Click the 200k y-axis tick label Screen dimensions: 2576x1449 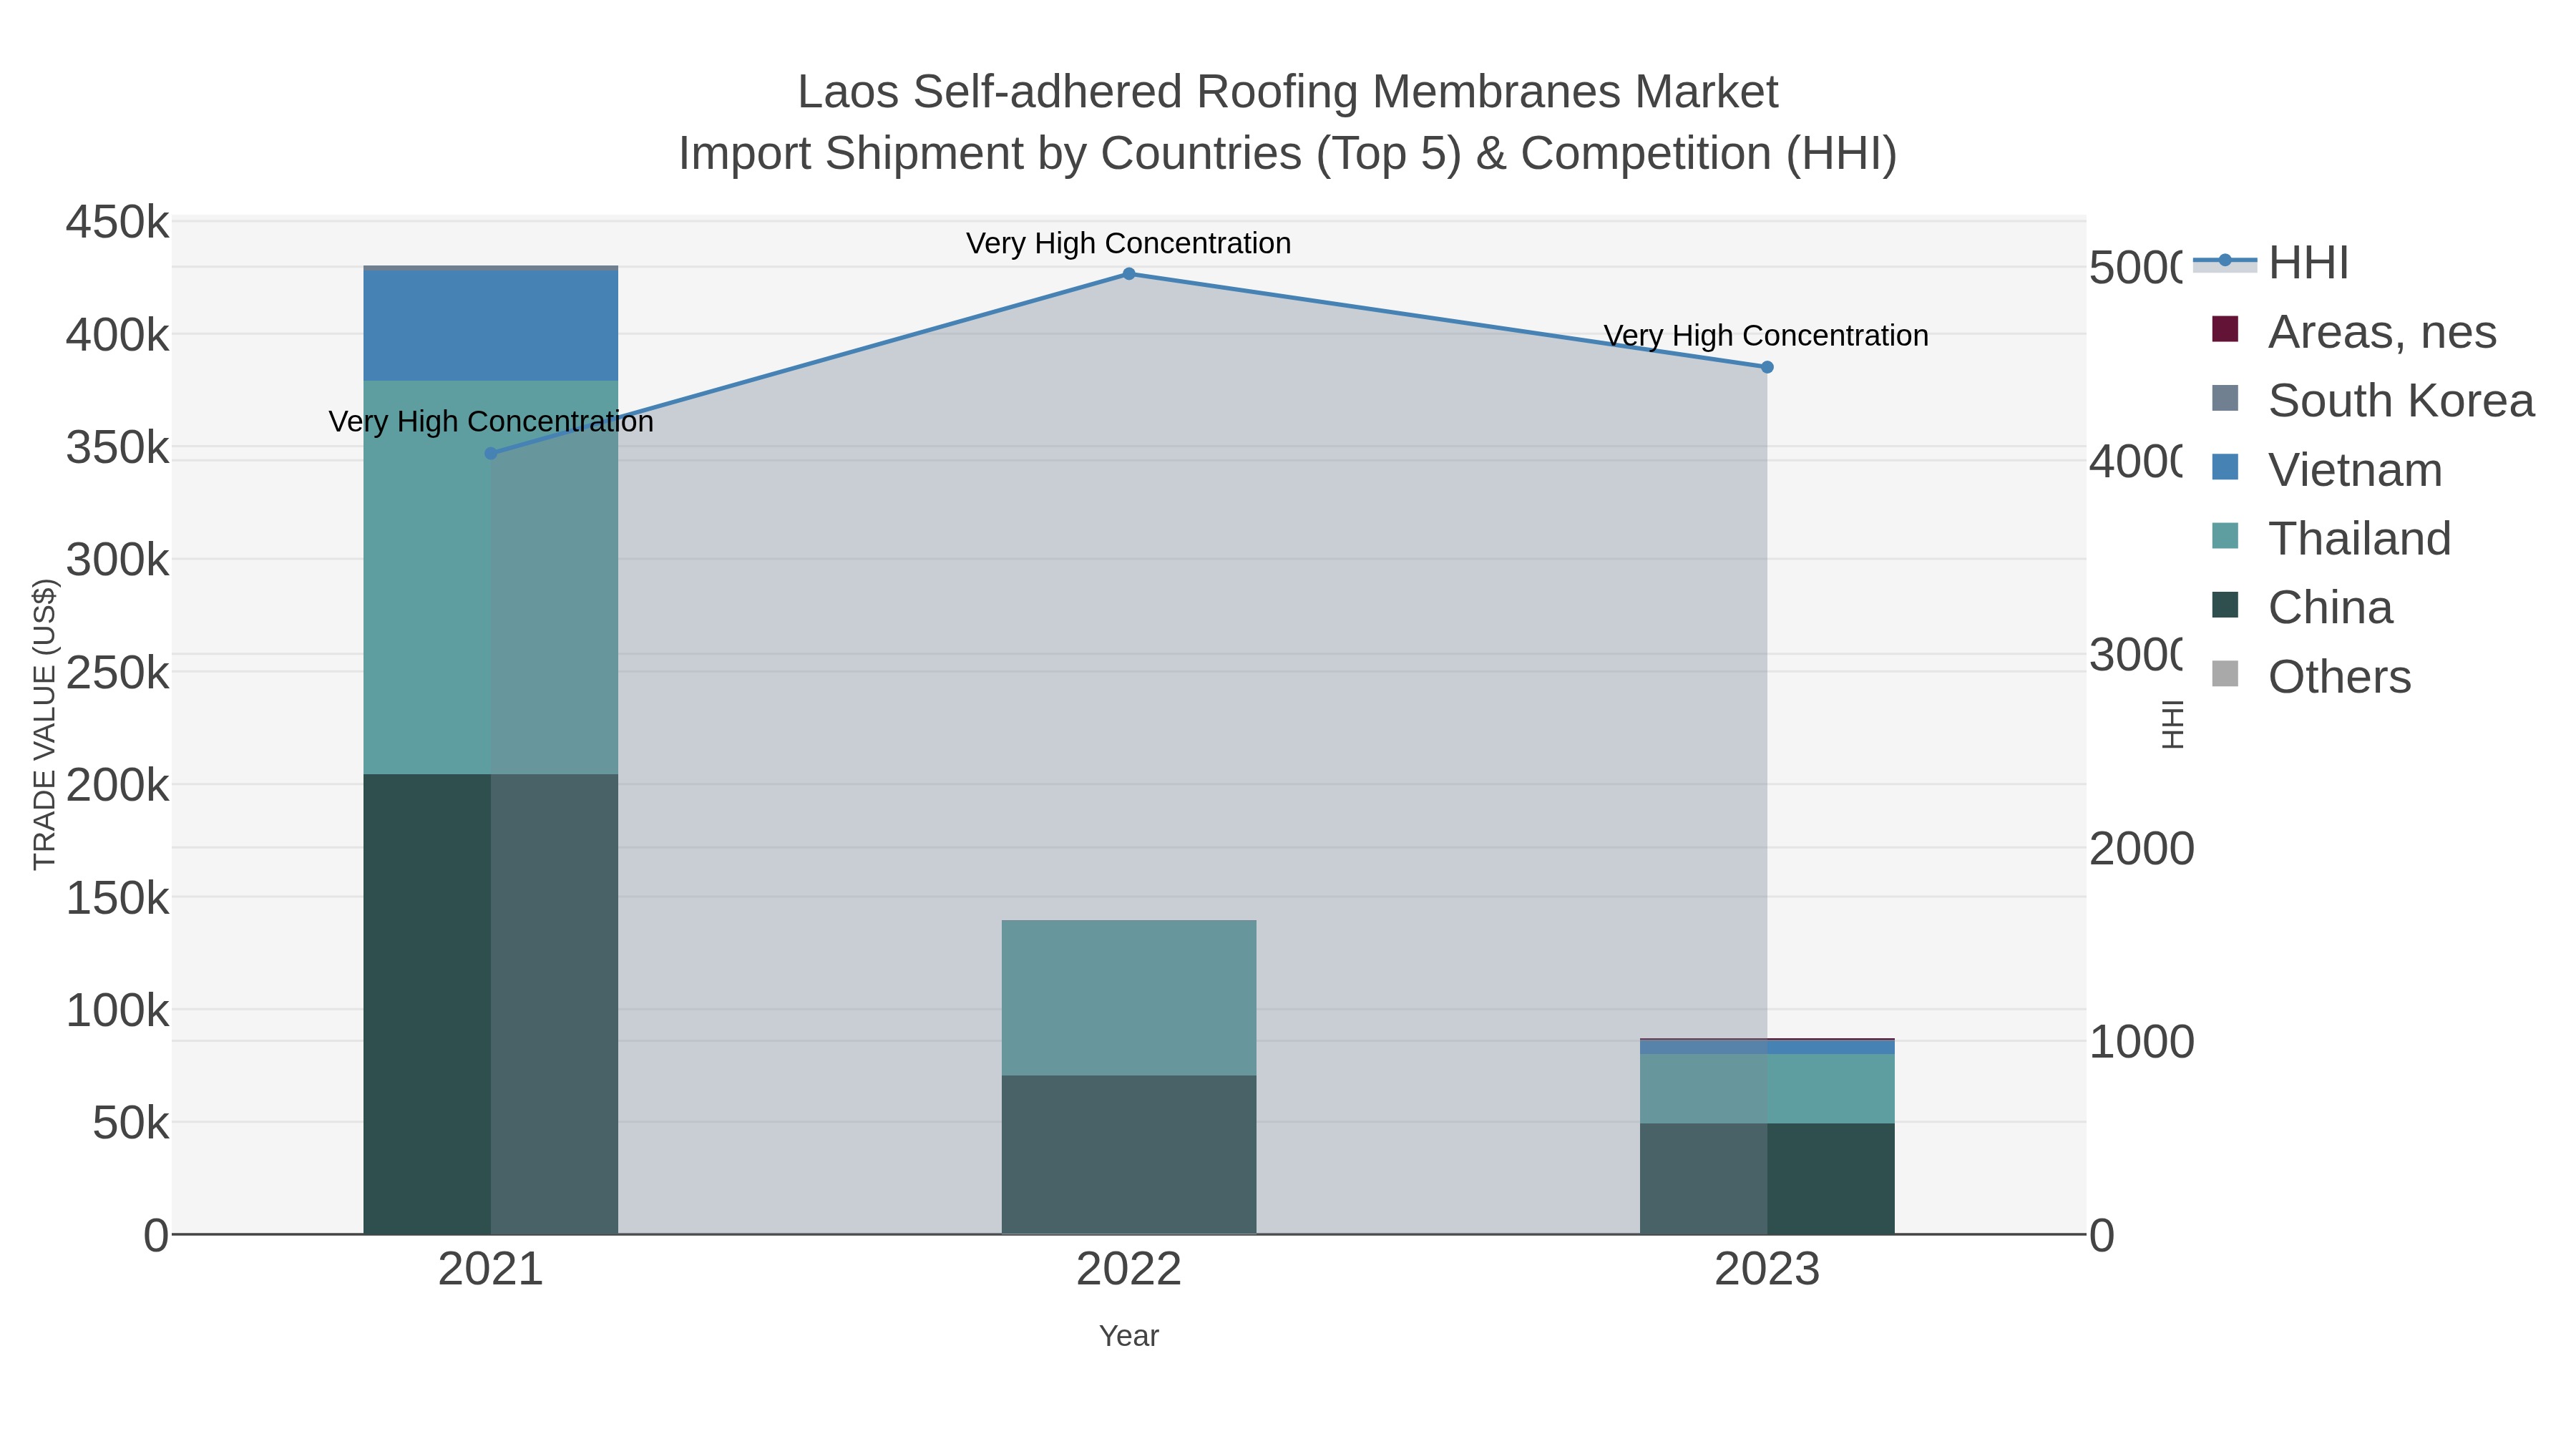point(117,786)
